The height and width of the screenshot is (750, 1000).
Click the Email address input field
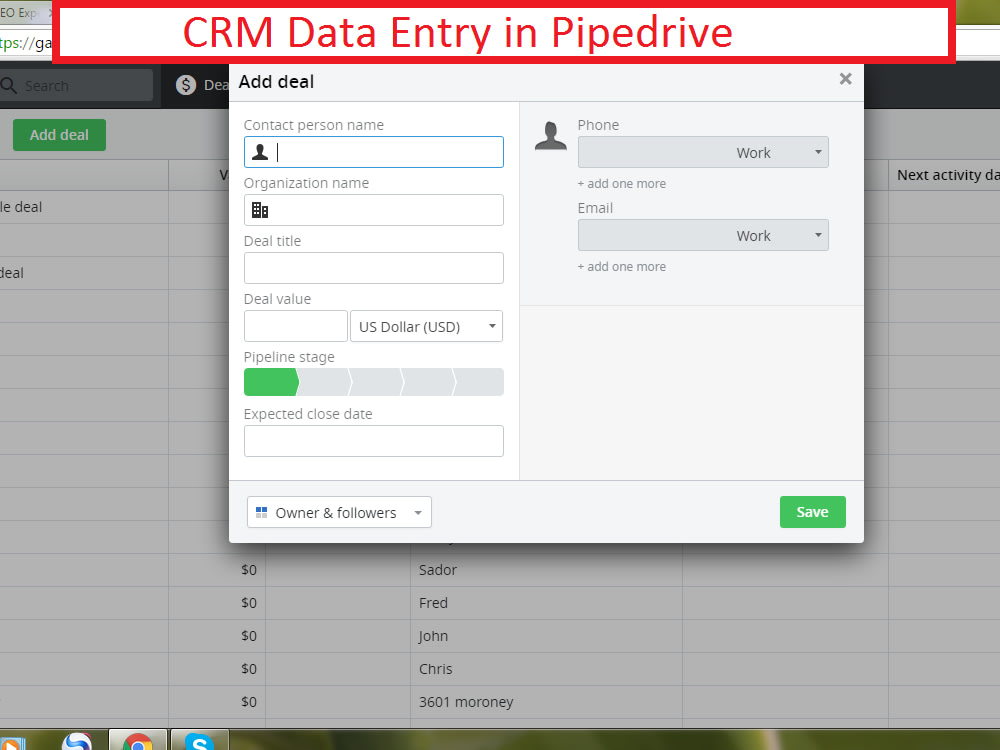tap(652, 235)
